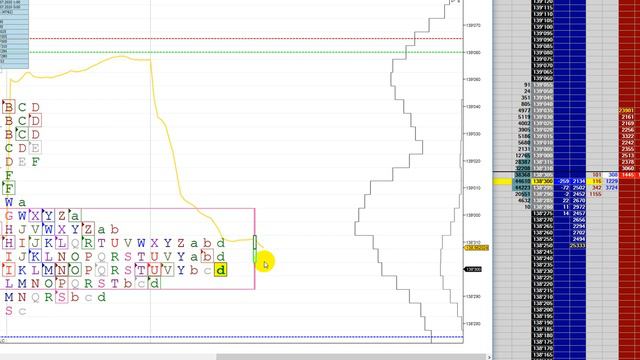Click bid size 2502 in blue column
The height and width of the screenshot is (360, 640).
578,188
